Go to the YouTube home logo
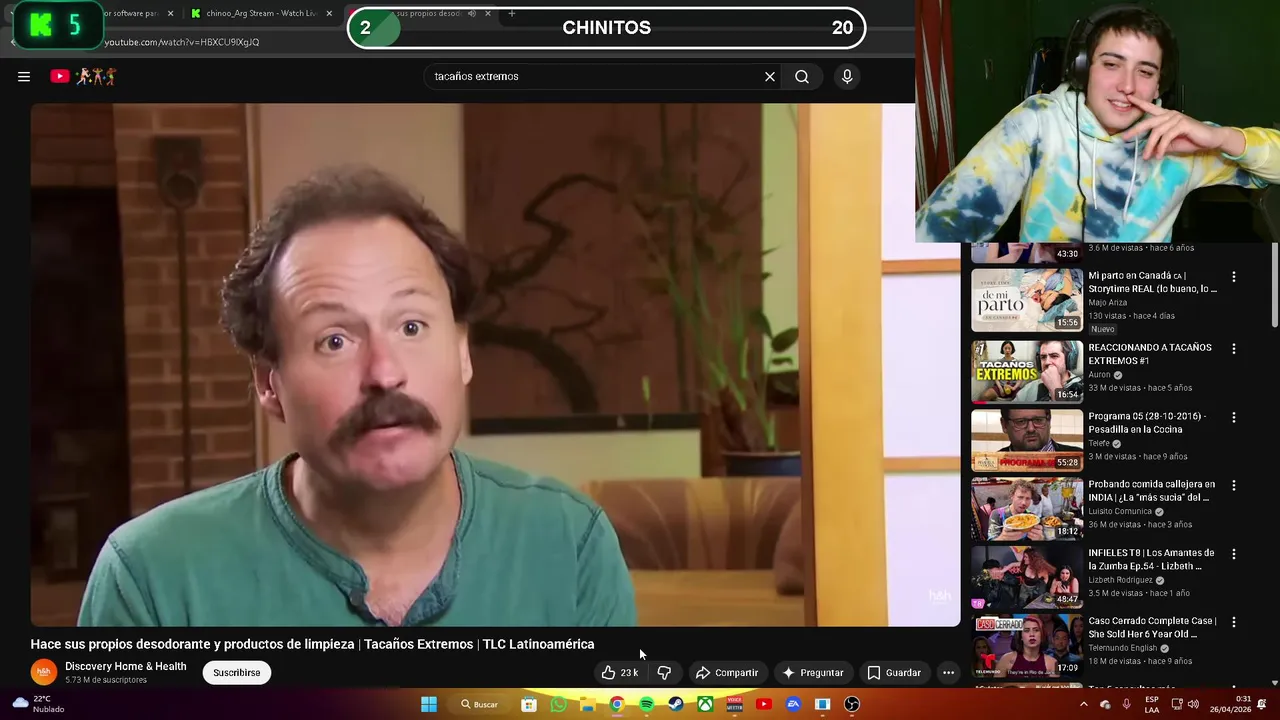The height and width of the screenshot is (720, 1280). (x=83, y=76)
